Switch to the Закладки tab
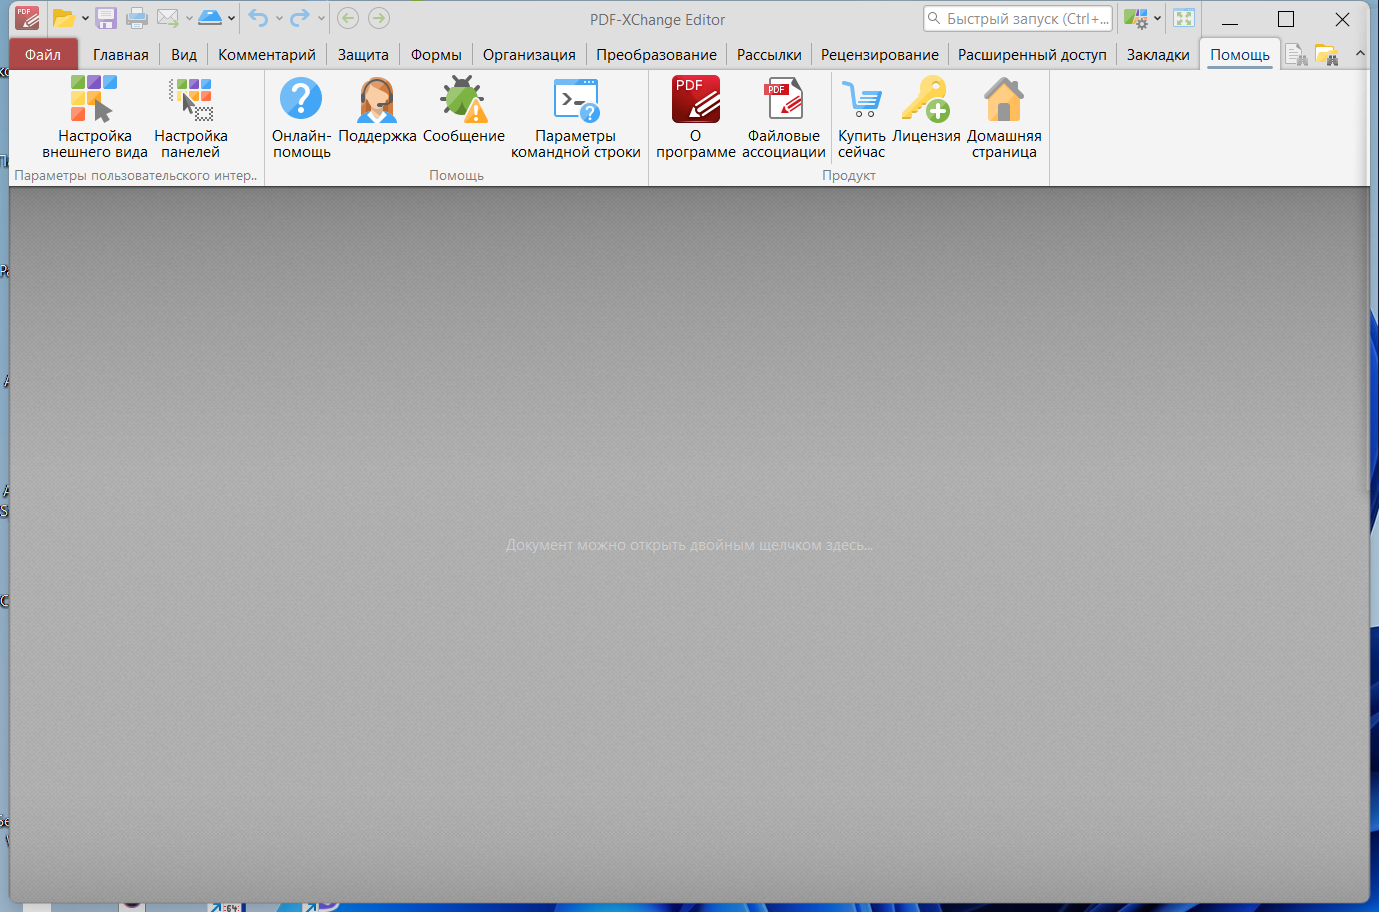1379x912 pixels. click(1158, 55)
